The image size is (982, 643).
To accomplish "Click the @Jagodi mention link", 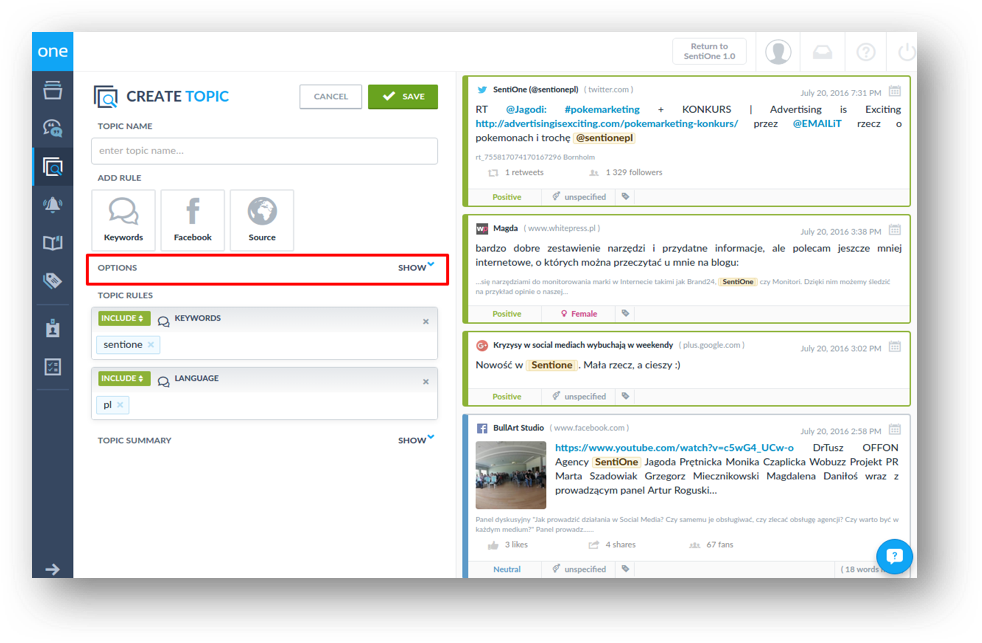I will [x=526, y=109].
